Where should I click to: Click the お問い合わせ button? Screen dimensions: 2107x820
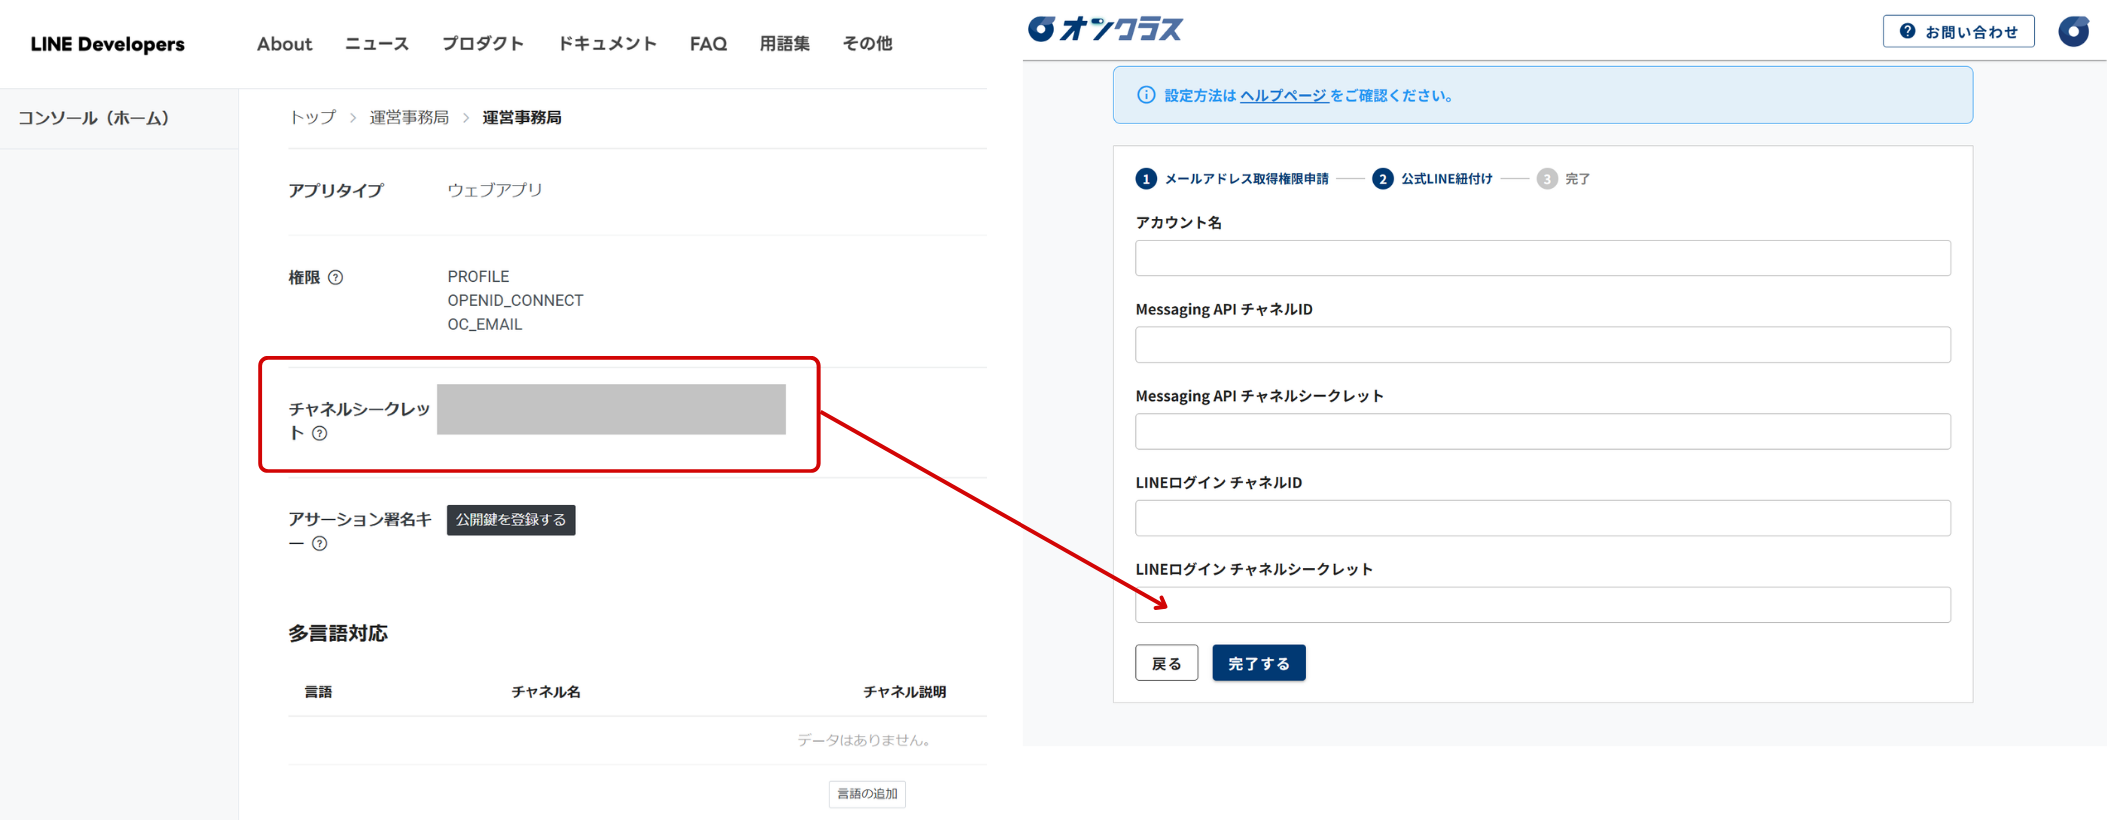coord(1958,32)
